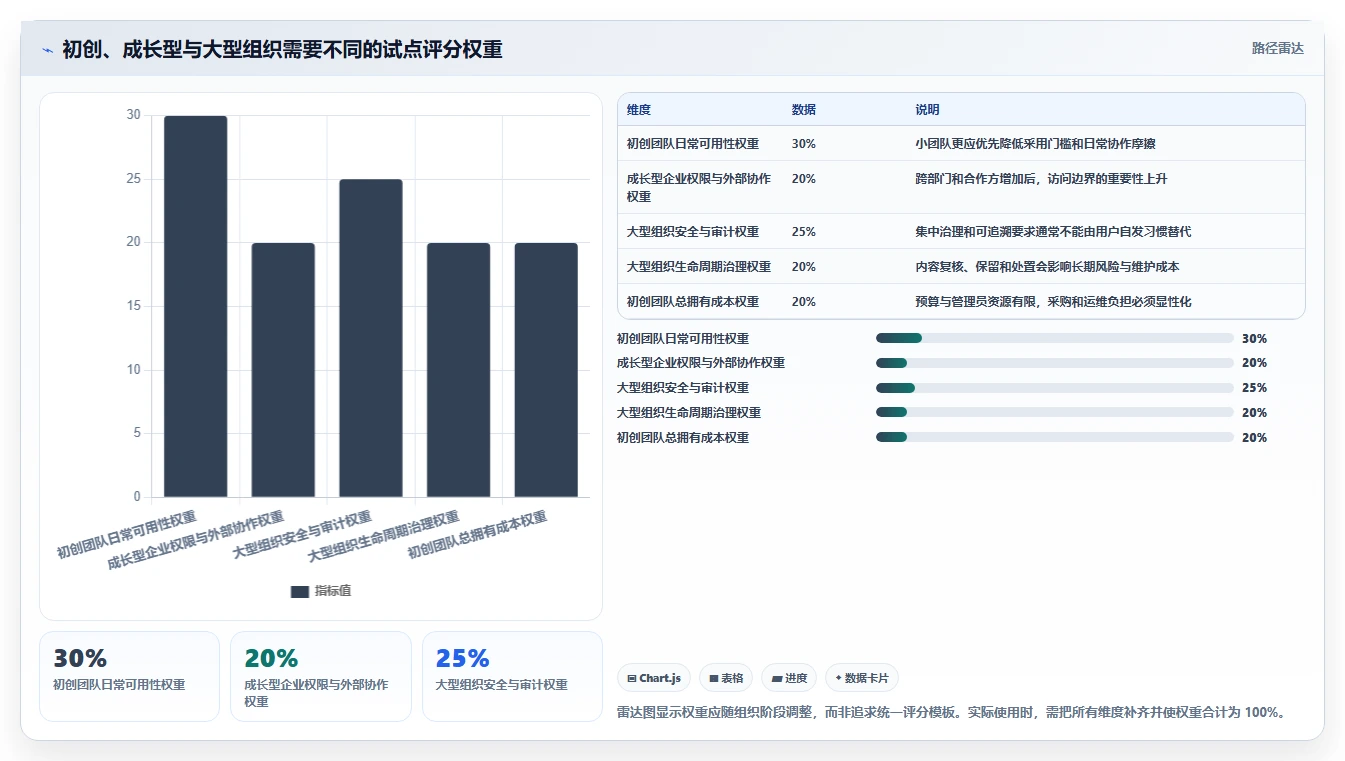Select table cell 初创团队日常可用性权重

(x=693, y=144)
